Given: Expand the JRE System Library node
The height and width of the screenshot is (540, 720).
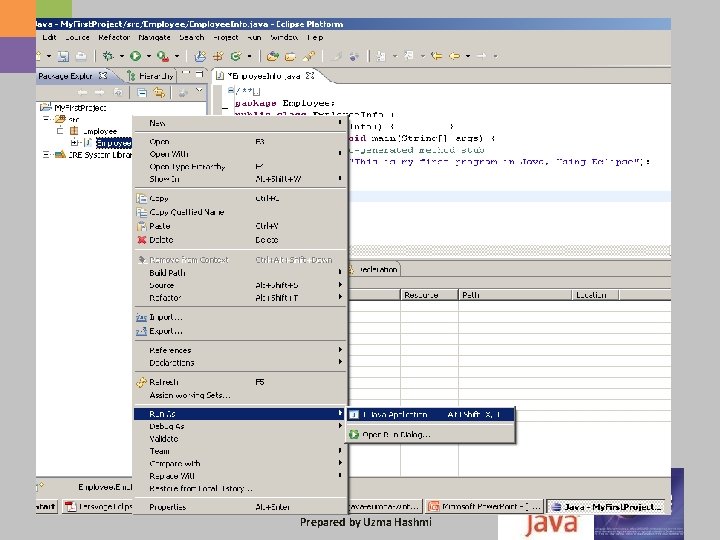Looking at the screenshot, I should point(46,155).
